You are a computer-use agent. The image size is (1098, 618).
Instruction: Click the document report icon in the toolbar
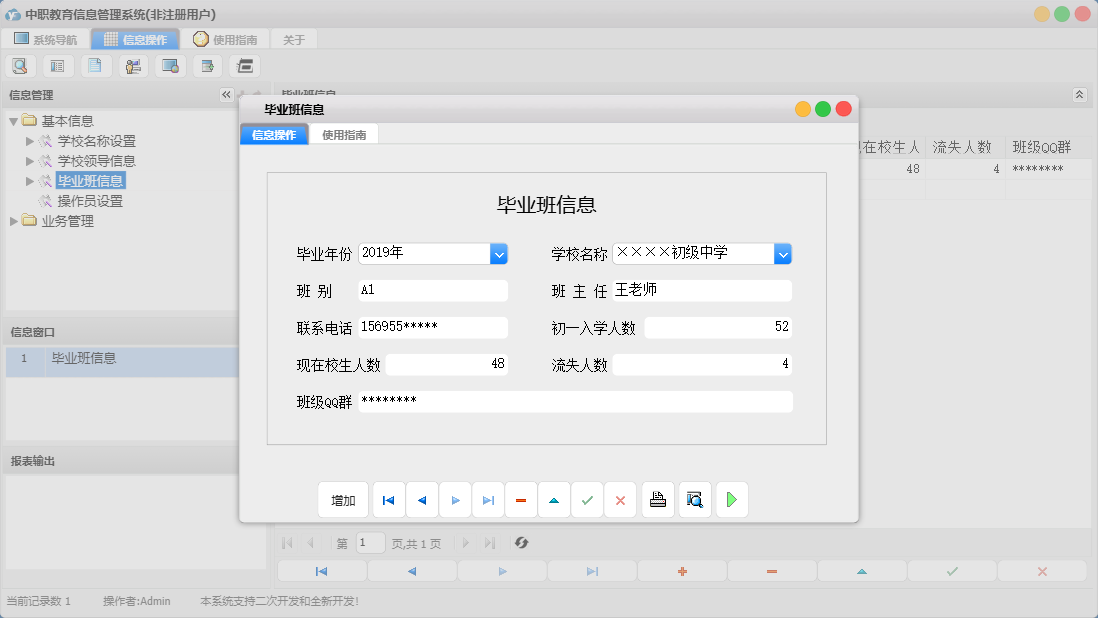pyautogui.click(x=95, y=65)
